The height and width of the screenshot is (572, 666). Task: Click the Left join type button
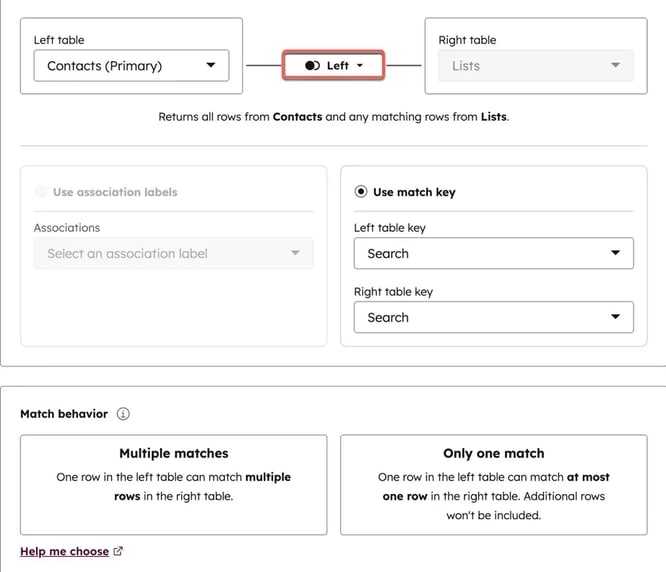point(334,66)
